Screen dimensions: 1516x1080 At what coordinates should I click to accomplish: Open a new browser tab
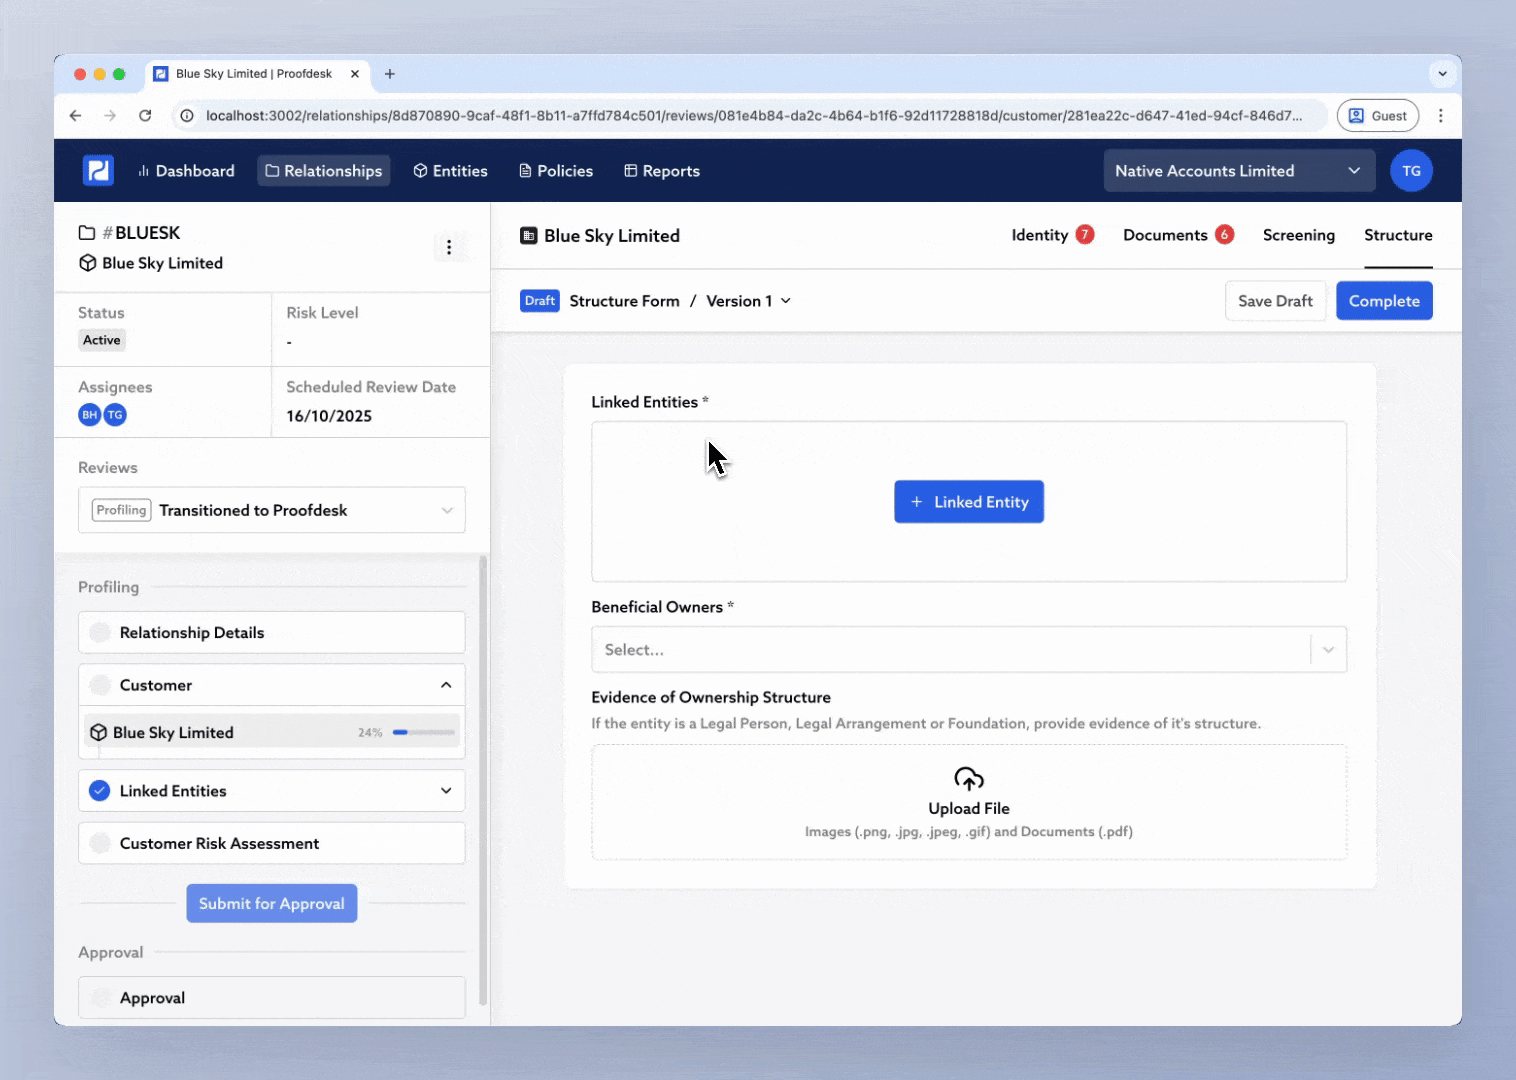pyautogui.click(x=390, y=74)
